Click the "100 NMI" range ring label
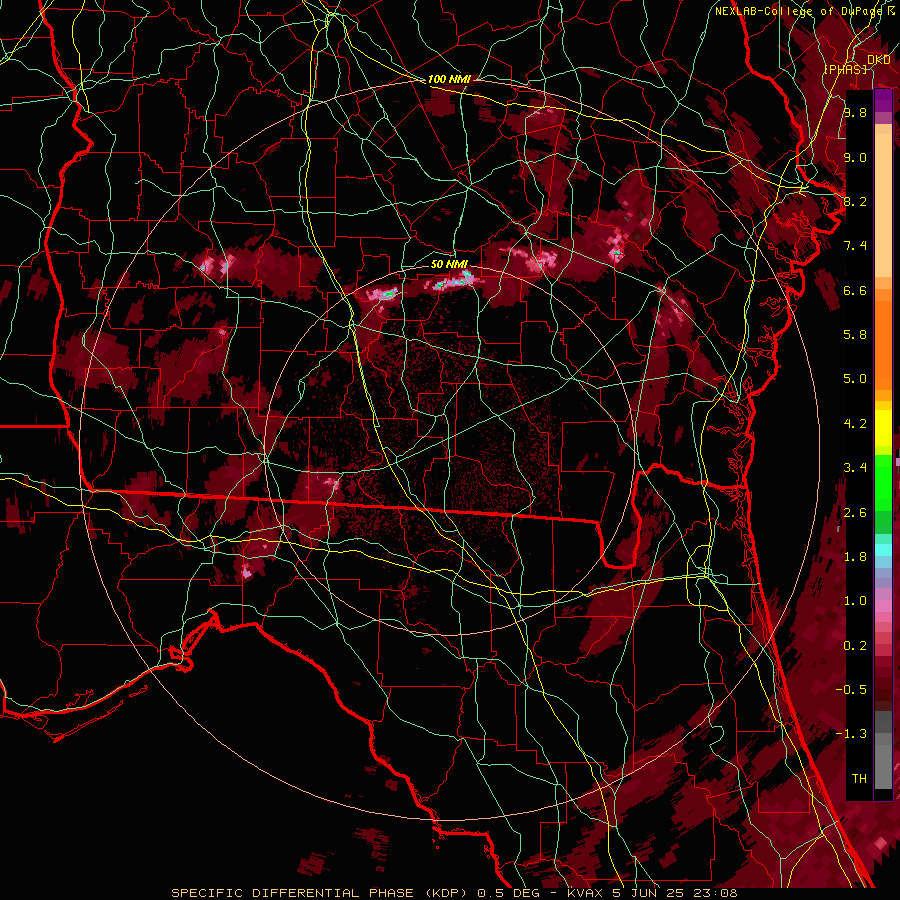Image resolution: width=900 pixels, height=900 pixels. tap(449, 79)
